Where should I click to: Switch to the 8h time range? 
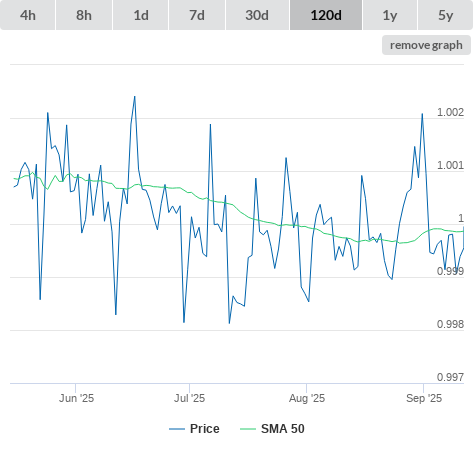84,15
